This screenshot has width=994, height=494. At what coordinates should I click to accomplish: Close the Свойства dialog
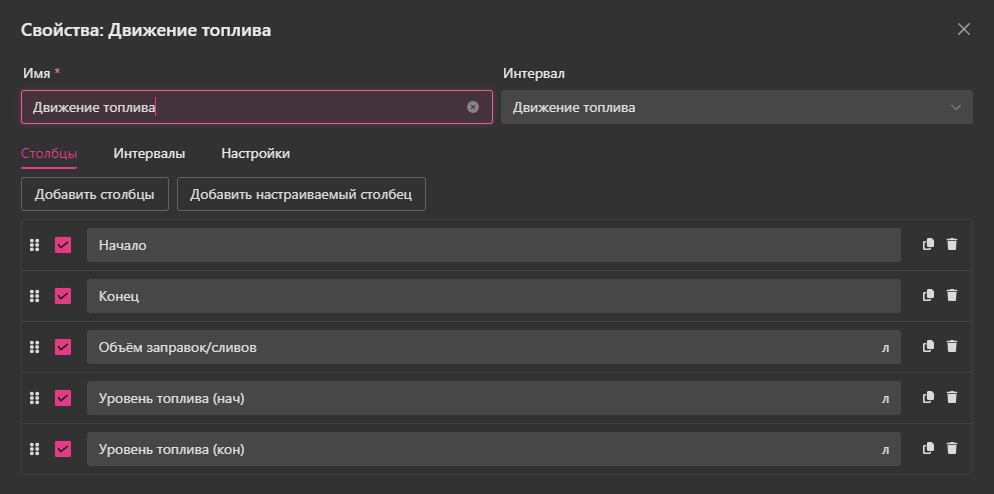[964, 30]
